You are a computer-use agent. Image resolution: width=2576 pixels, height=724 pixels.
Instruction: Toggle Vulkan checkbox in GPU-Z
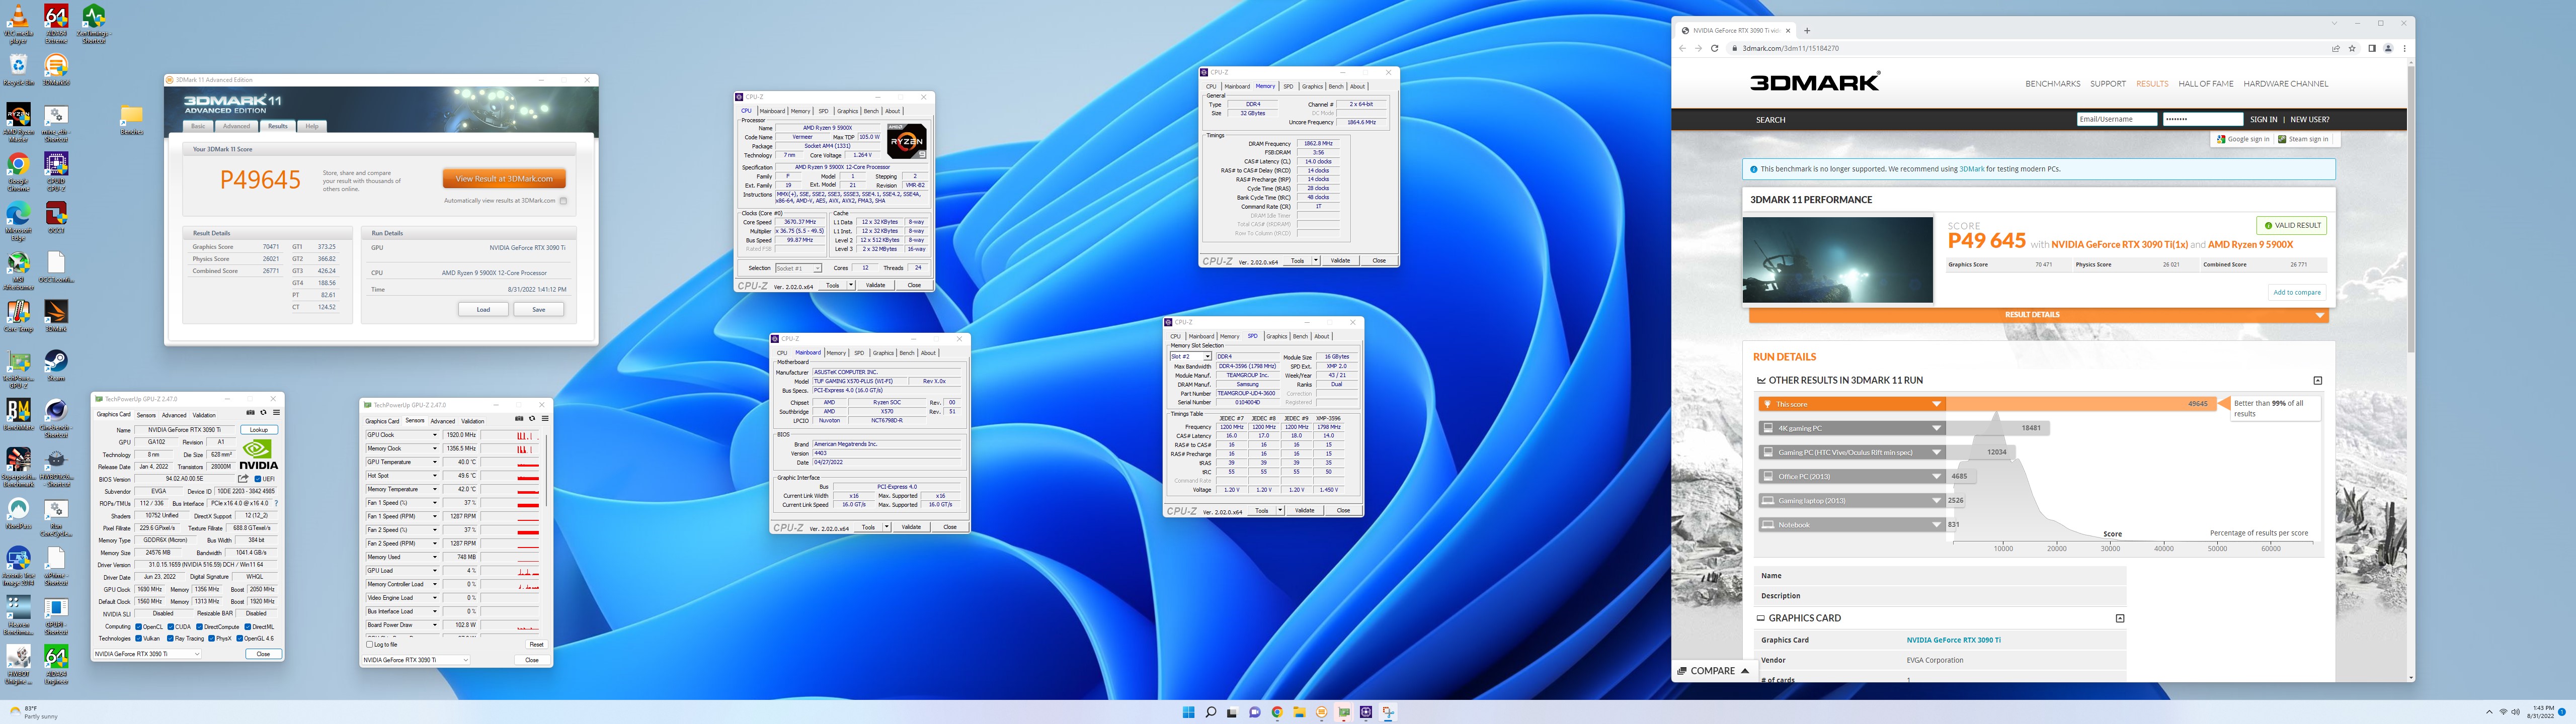coord(138,638)
